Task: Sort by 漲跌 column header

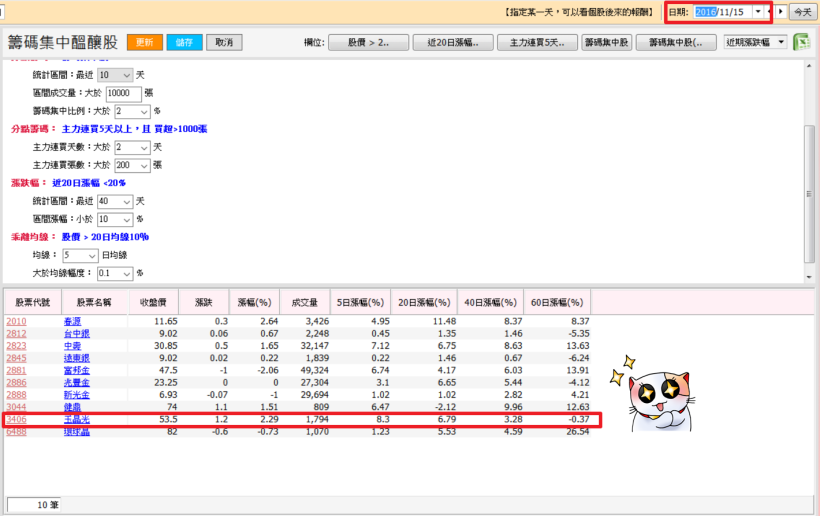Action: click(203, 302)
